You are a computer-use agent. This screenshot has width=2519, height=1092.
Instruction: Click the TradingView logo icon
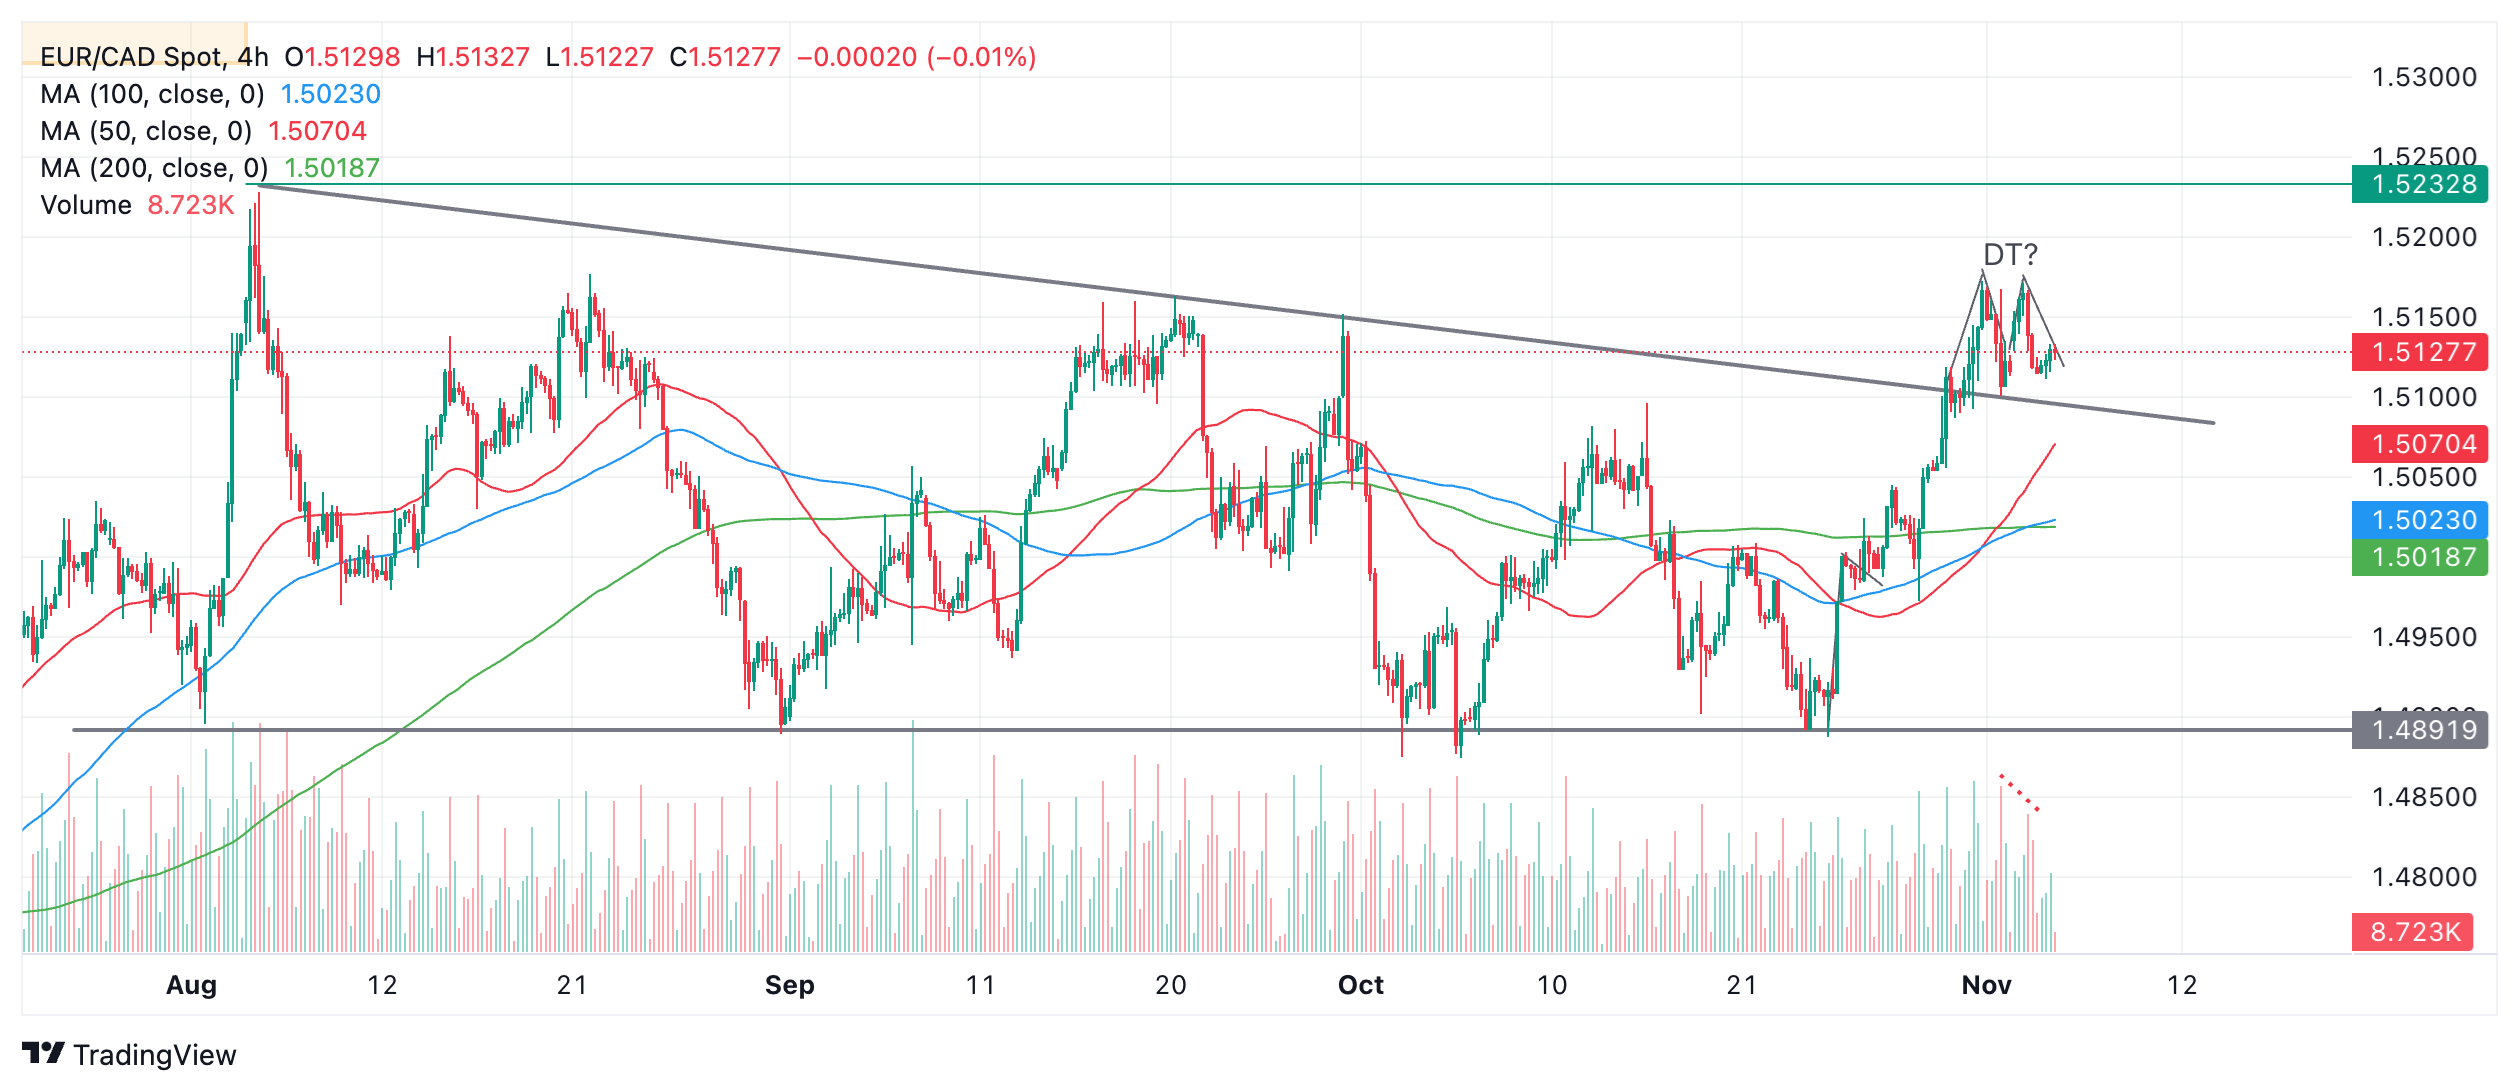click(x=43, y=1053)
